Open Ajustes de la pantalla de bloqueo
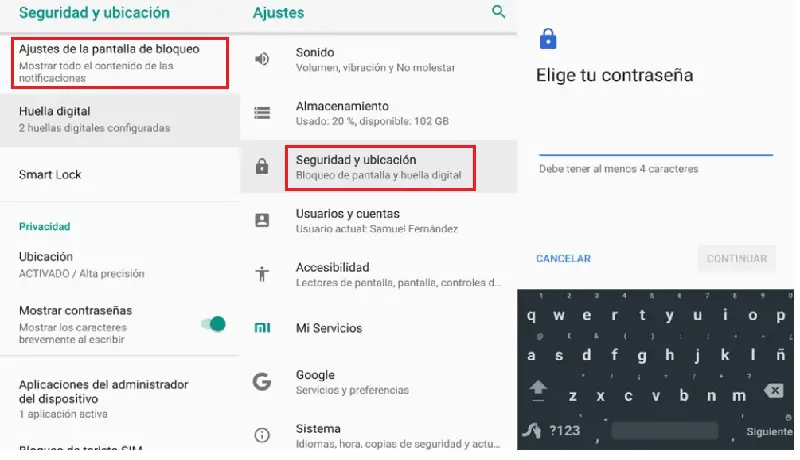800x460 pixels. pyautogui.click(x=120, y=63)
